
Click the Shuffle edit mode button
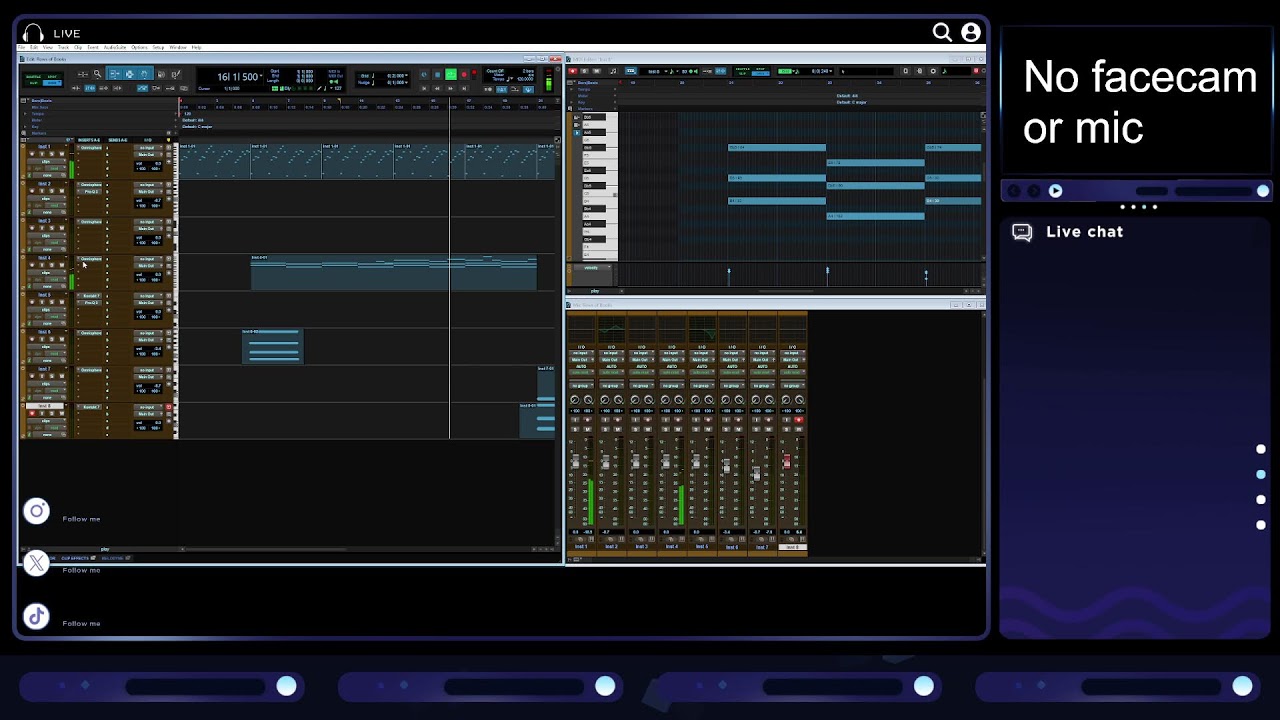coord(33,76)
